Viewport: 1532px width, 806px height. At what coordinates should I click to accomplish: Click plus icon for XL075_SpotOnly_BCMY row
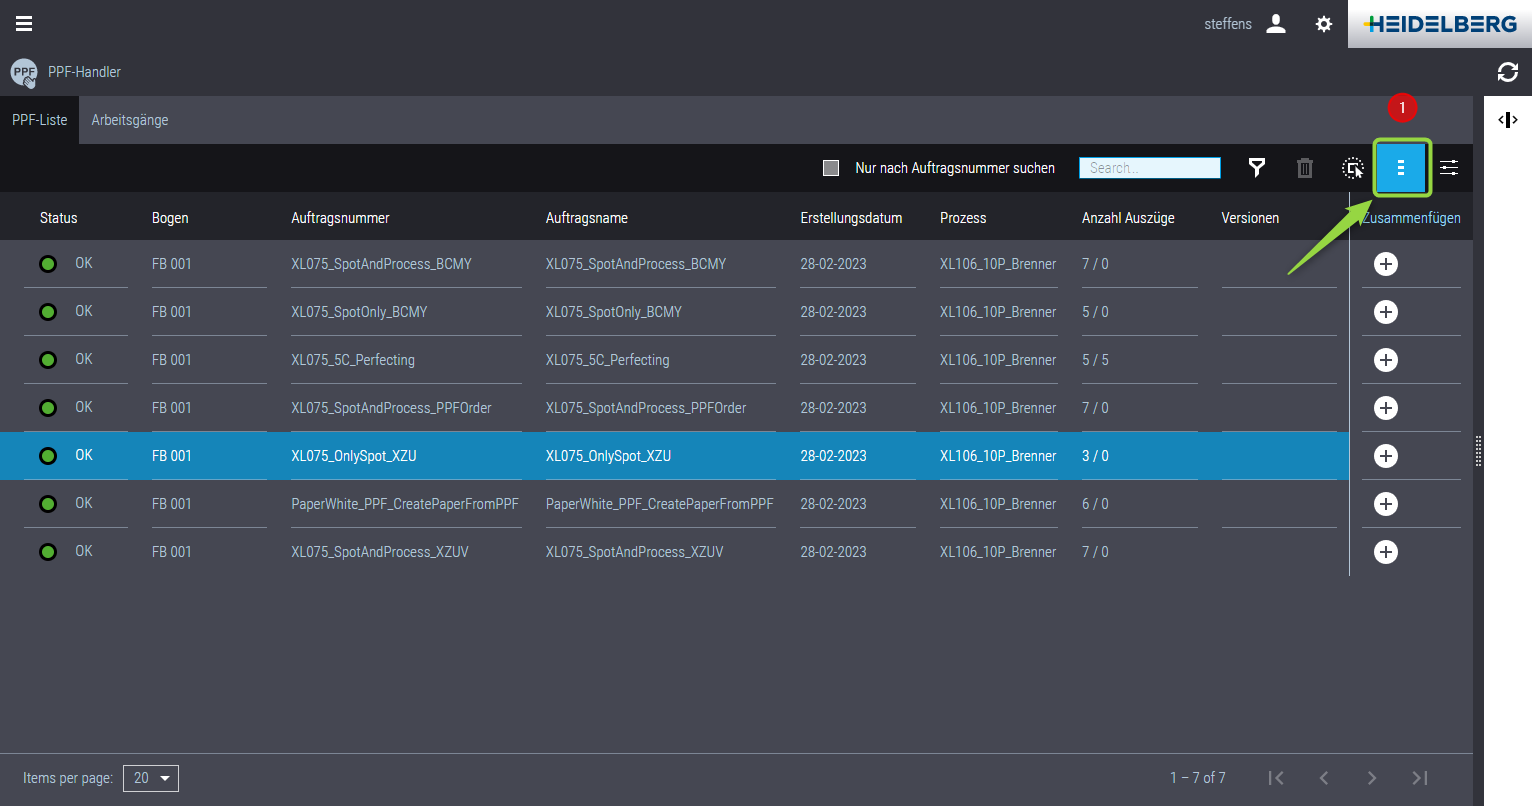coord(1385,312)
